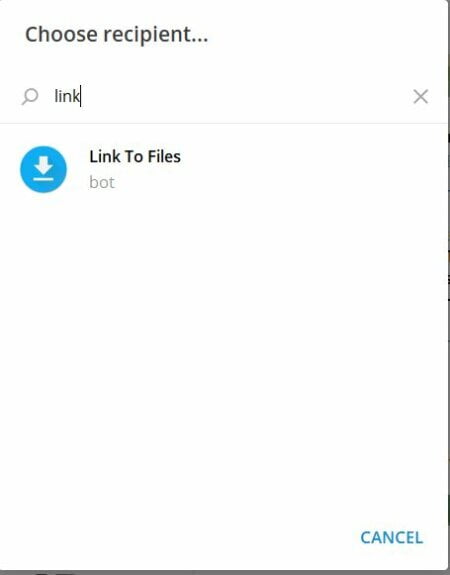Click the dimmed background strip below the dialog
450x575 pixels.
coord(225,572)
